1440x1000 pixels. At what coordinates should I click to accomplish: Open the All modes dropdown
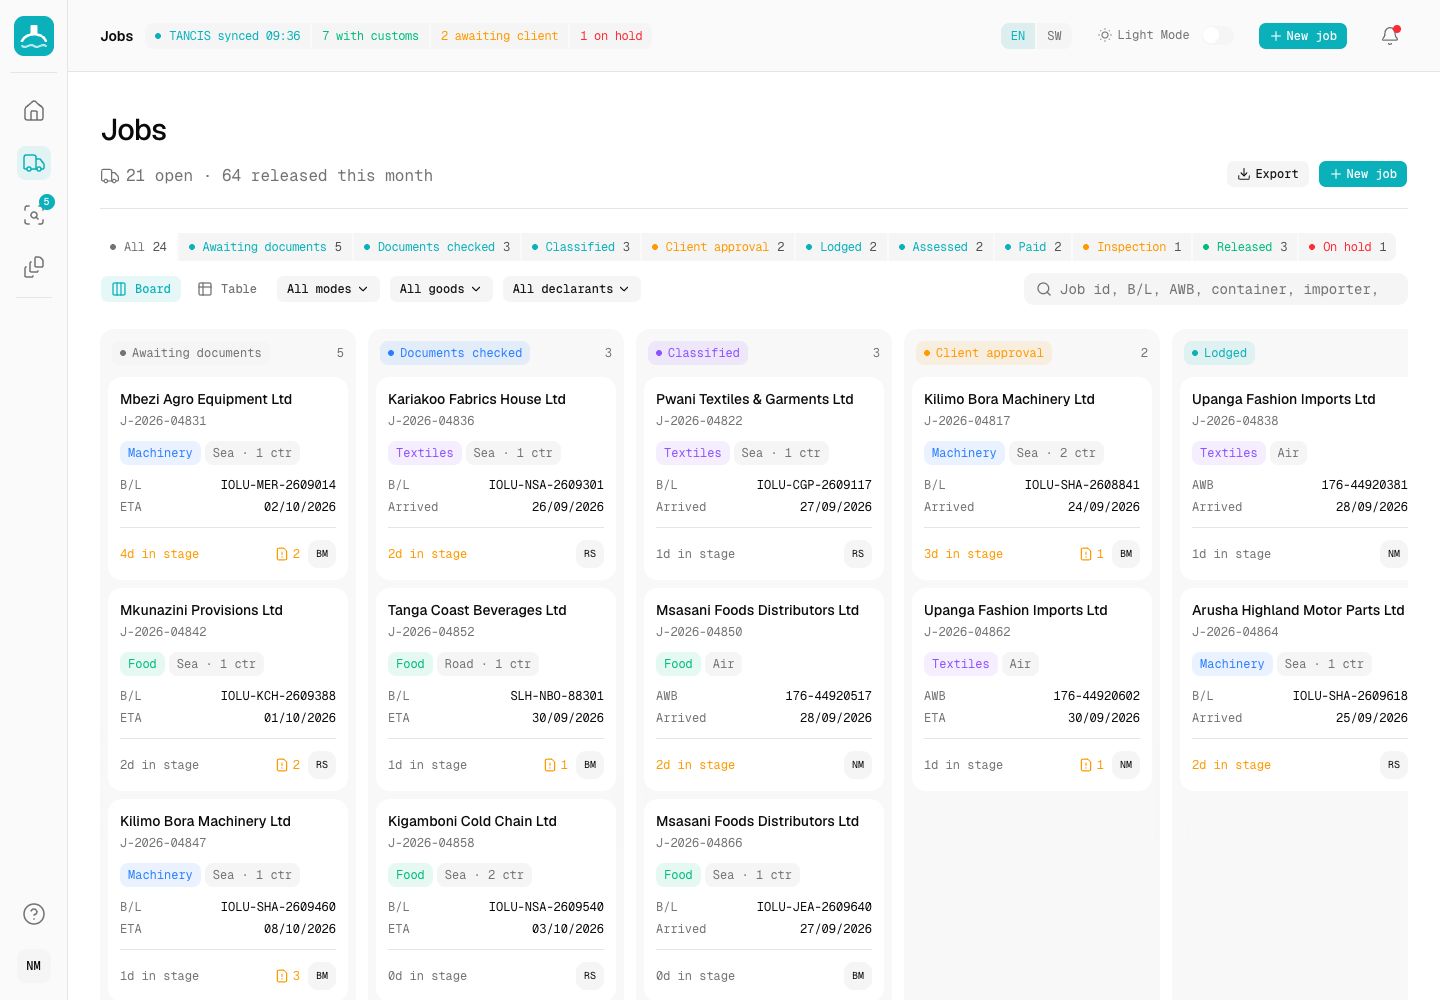coord(327,289)
